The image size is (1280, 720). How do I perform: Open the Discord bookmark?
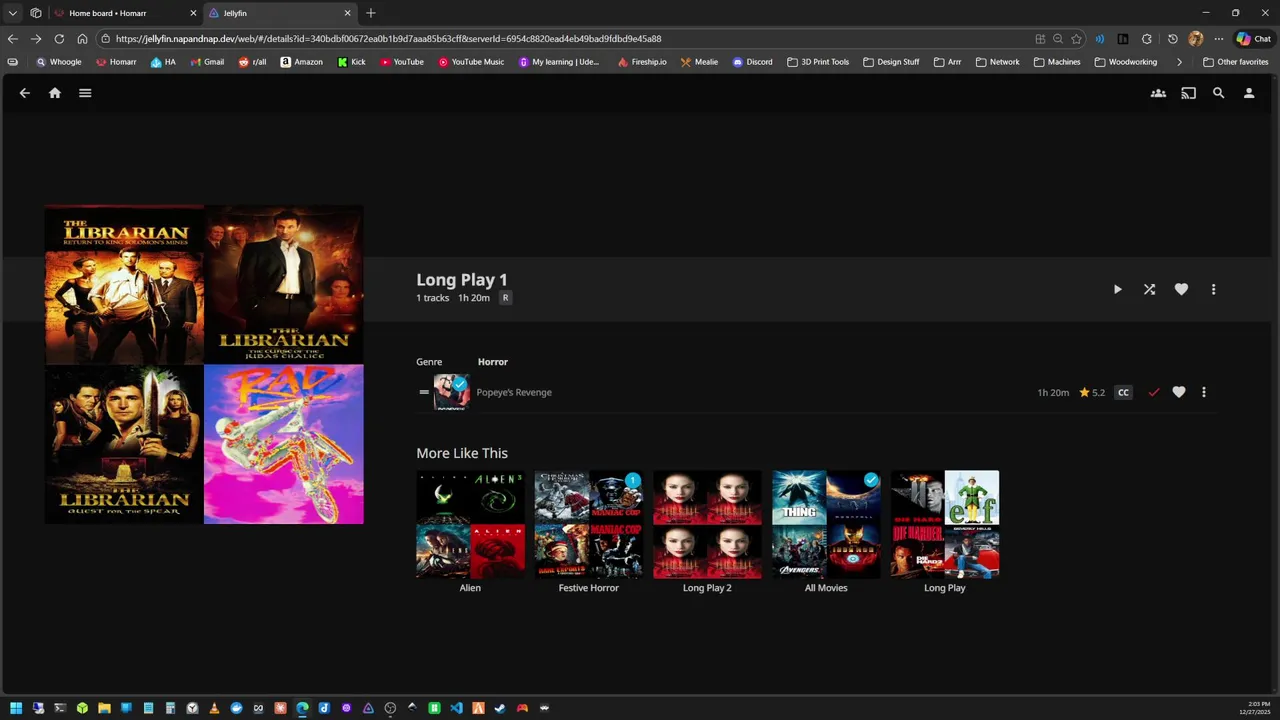(x=752, y=62)
